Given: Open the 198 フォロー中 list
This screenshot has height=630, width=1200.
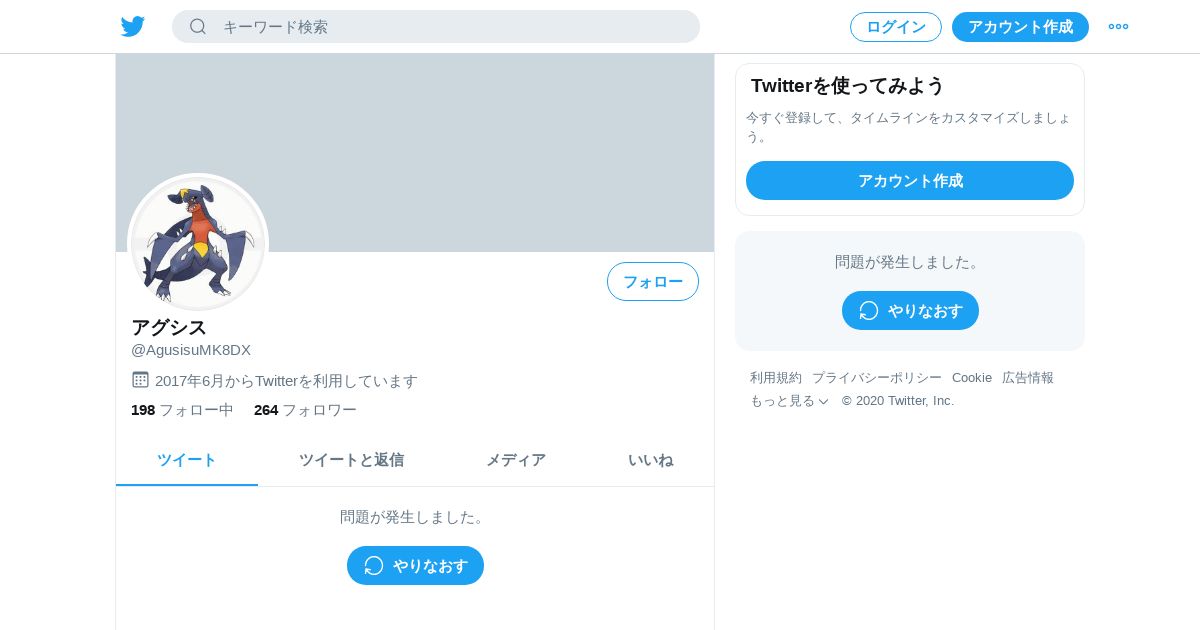Looking at the screenshot, I should (x=182, y=410).
